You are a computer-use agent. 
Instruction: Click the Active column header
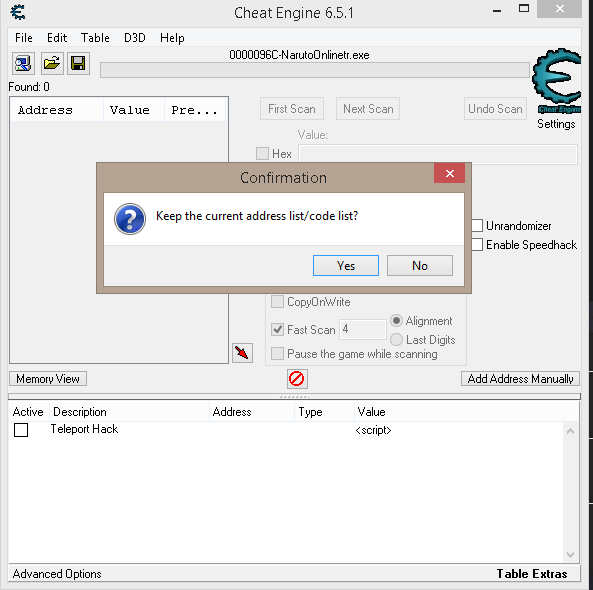click(x=29, y=411)
